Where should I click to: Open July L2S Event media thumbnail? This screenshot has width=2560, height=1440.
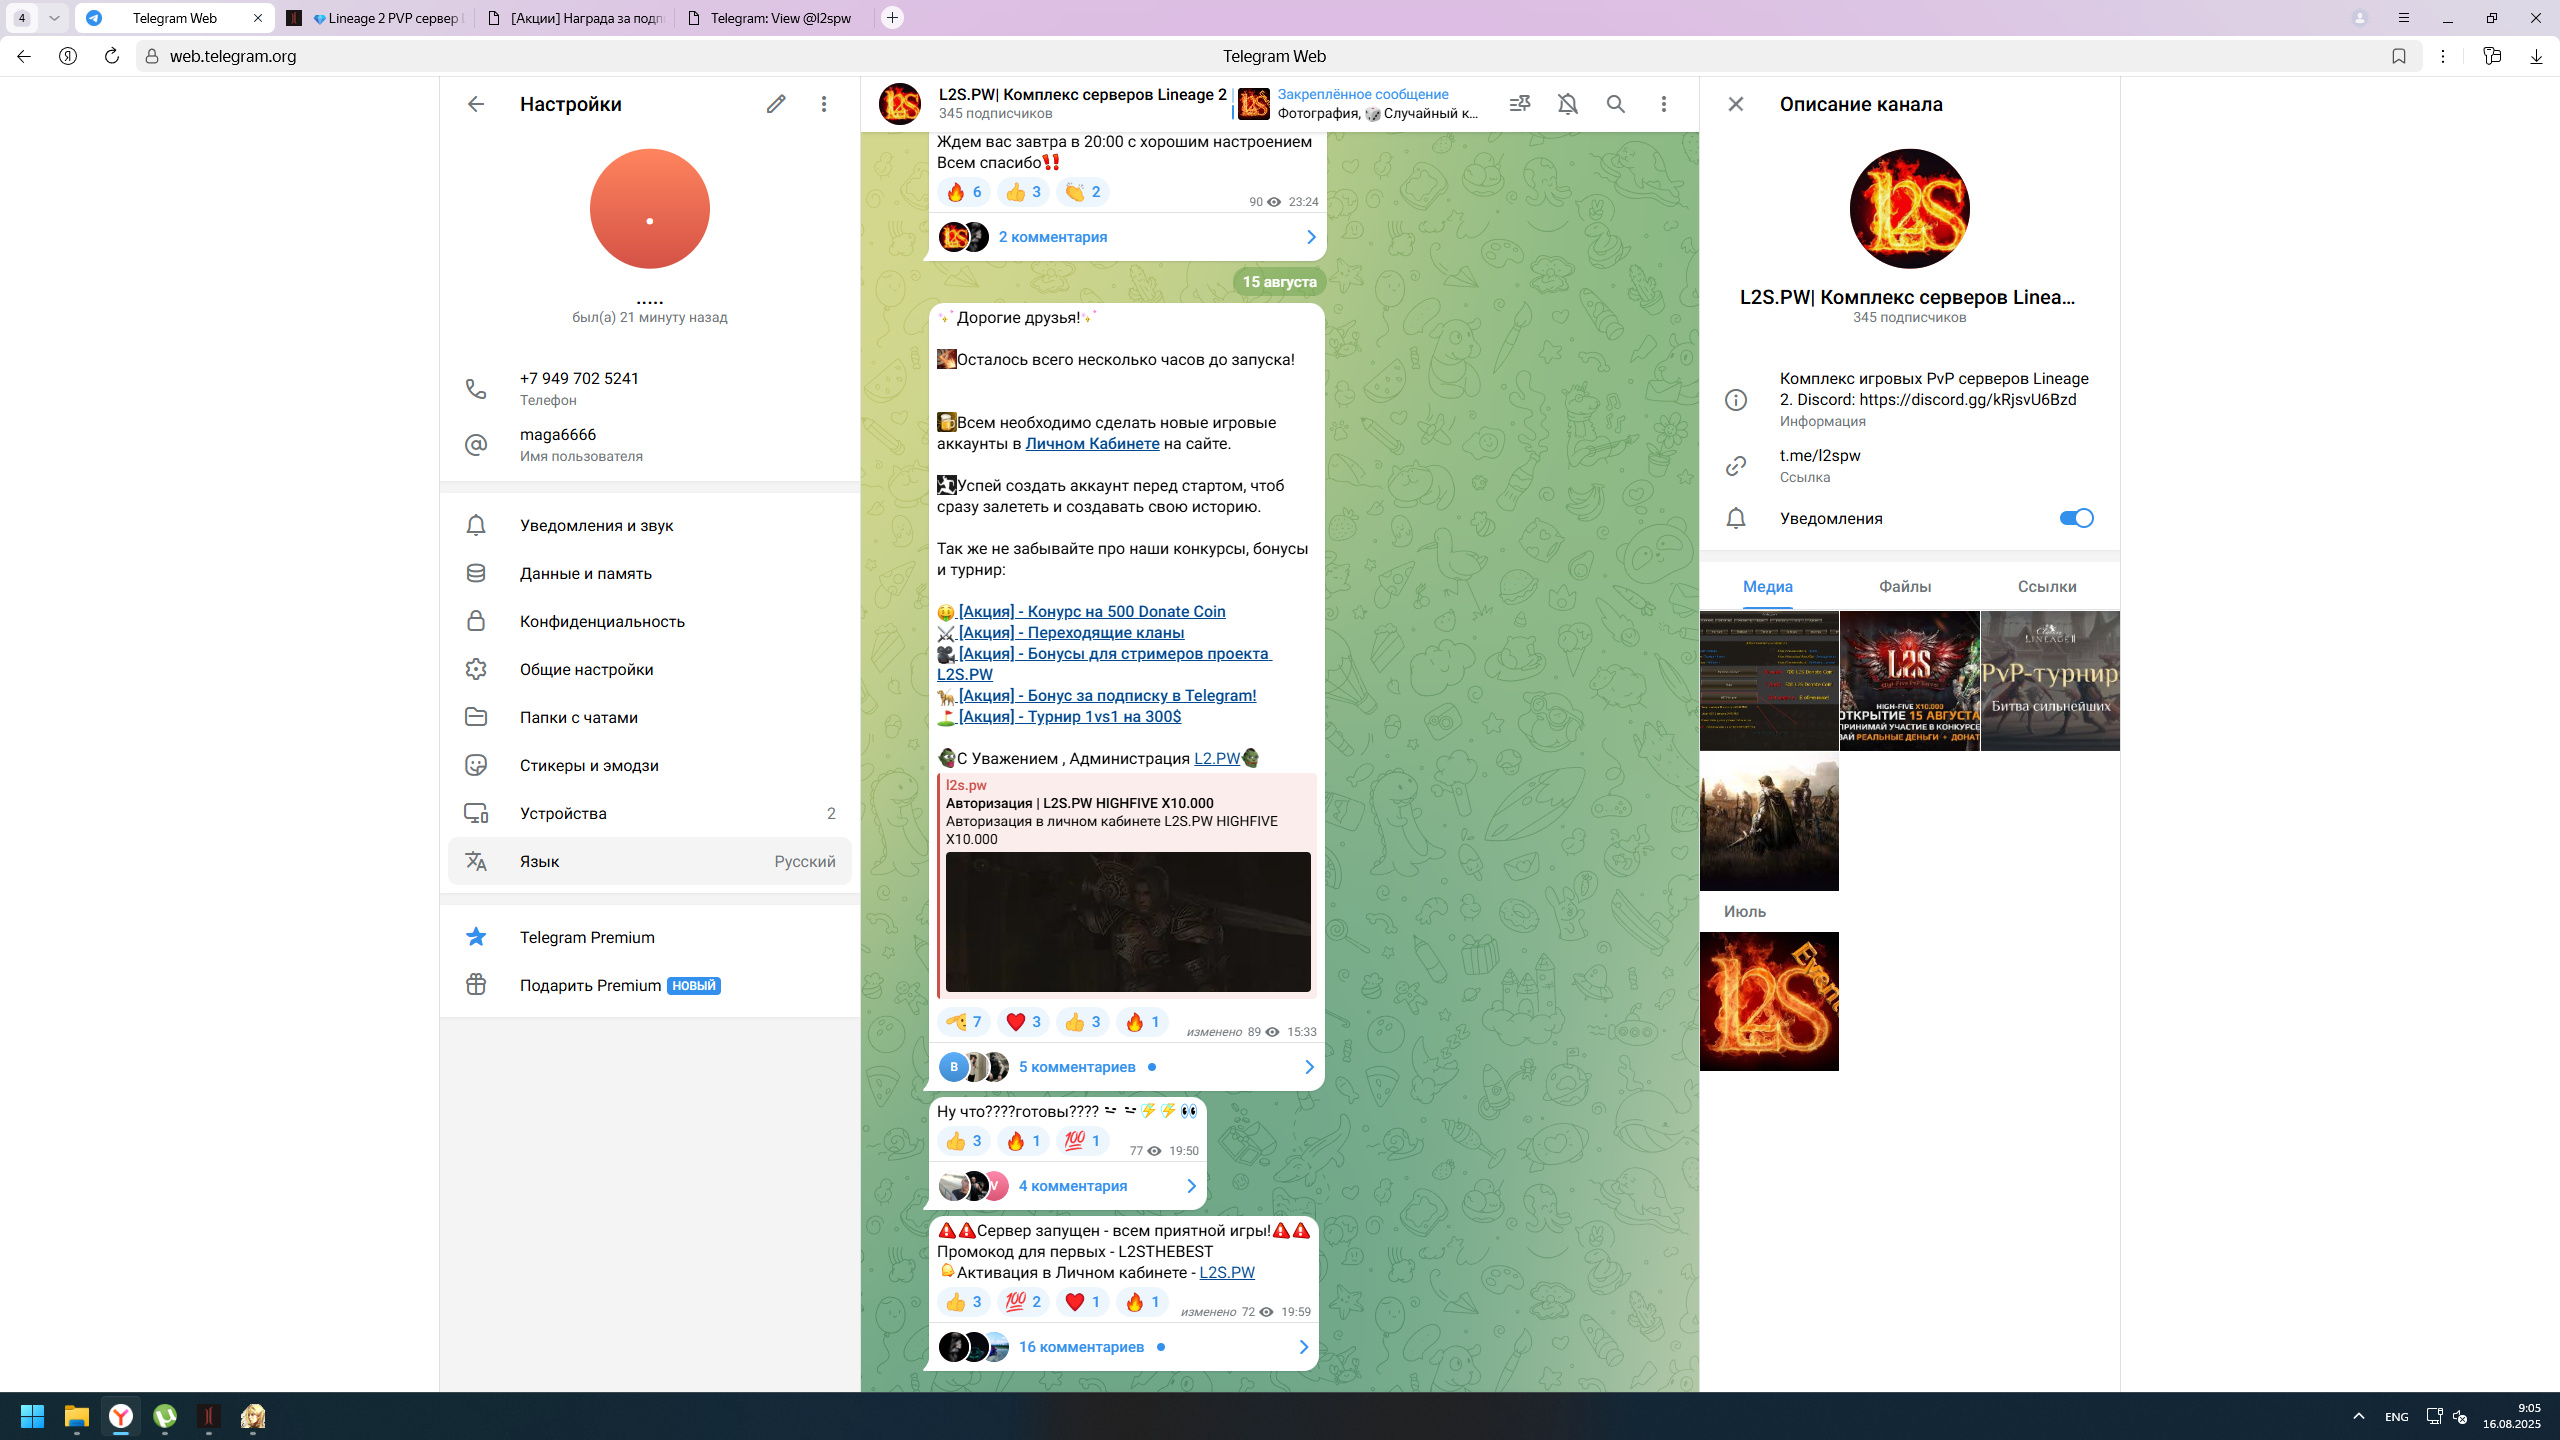[x=1769, y=1001]
